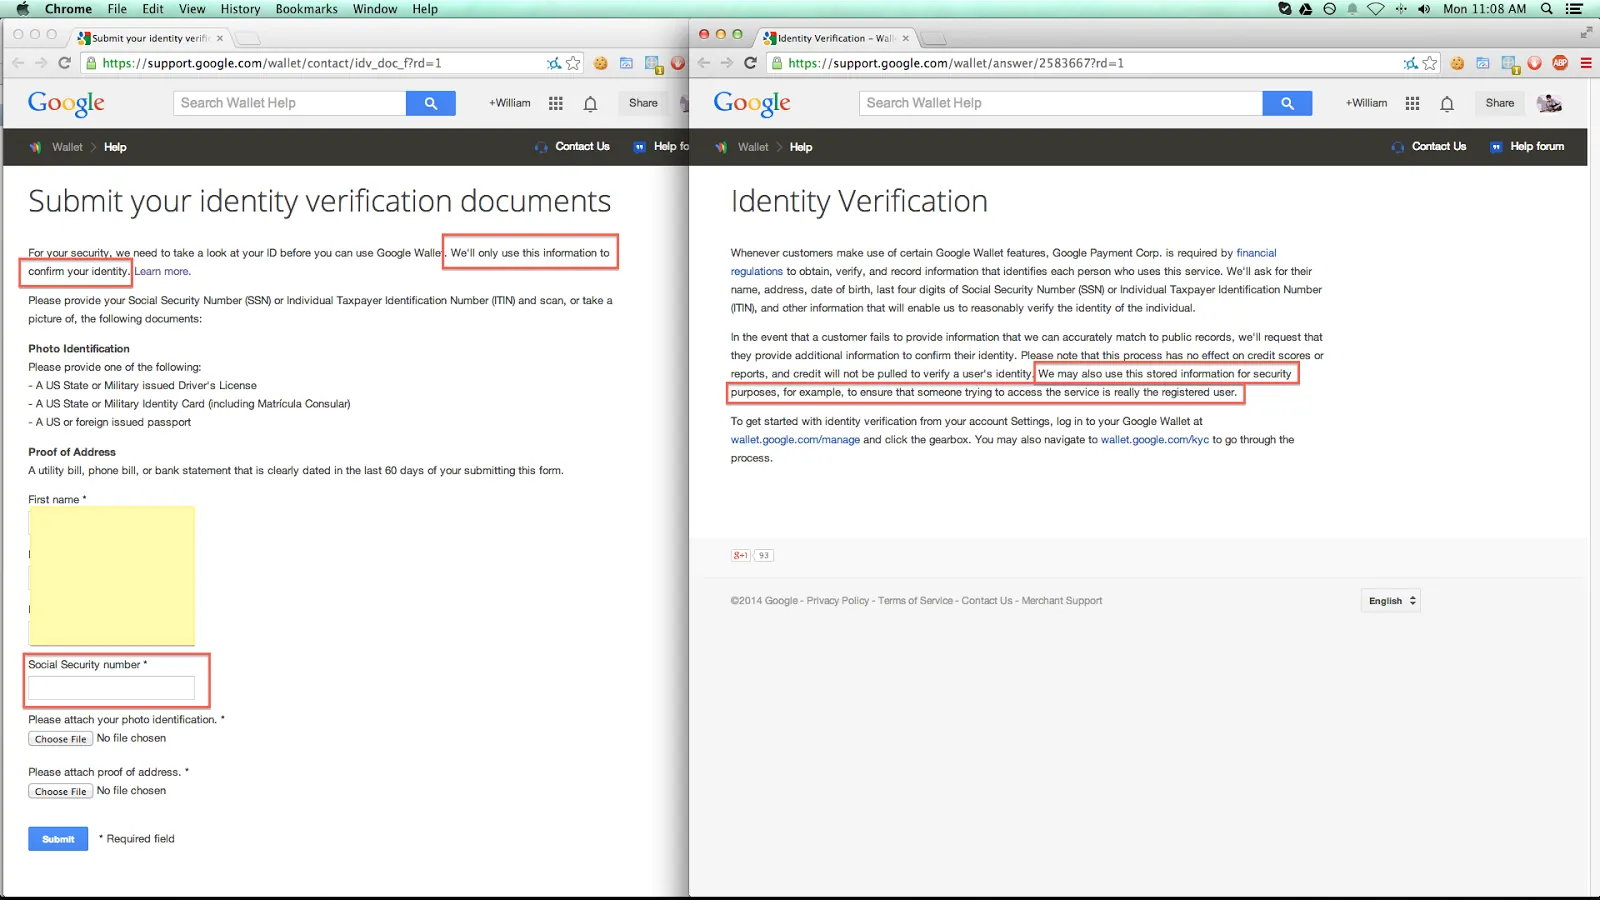Click the Google logo in the right window
Image resolution: width=1600 pixels, height=900 pixels.
(x=752, y=104)
